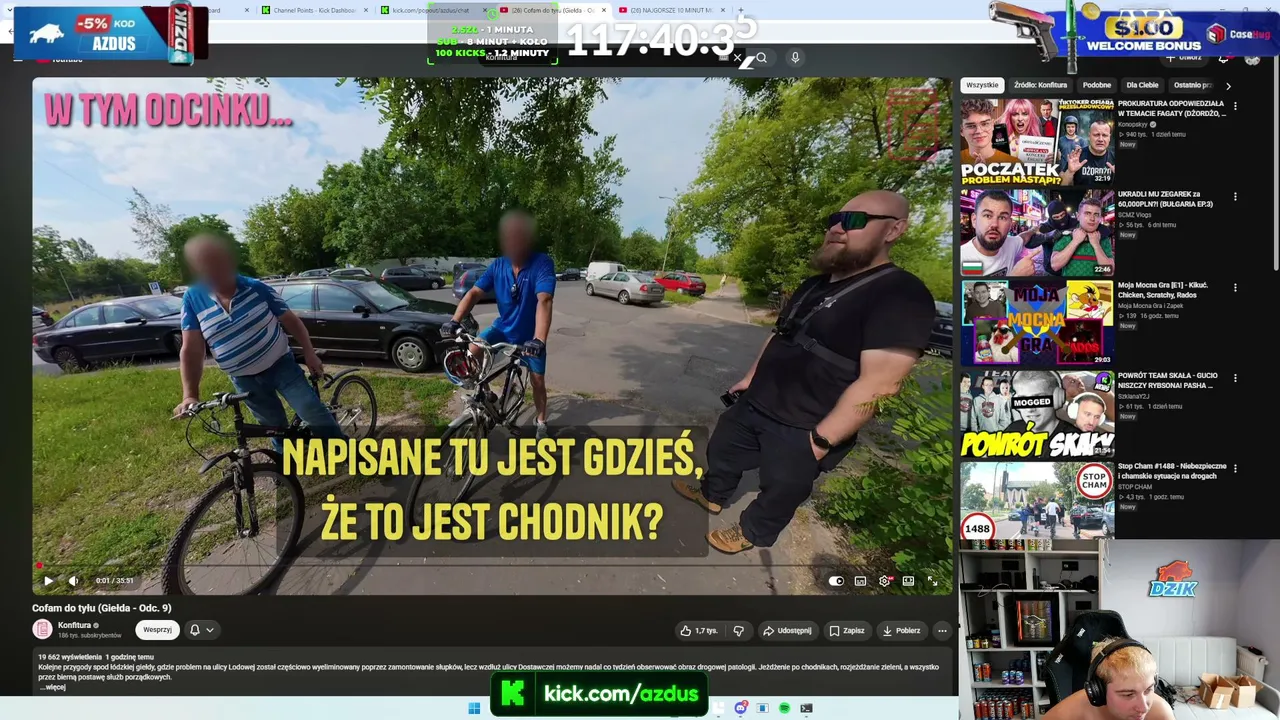Image resolution: width=1280 pixels, height=720 pixels.
Task: Mute the video using the volume icon
Action: (x=73, y=580)
